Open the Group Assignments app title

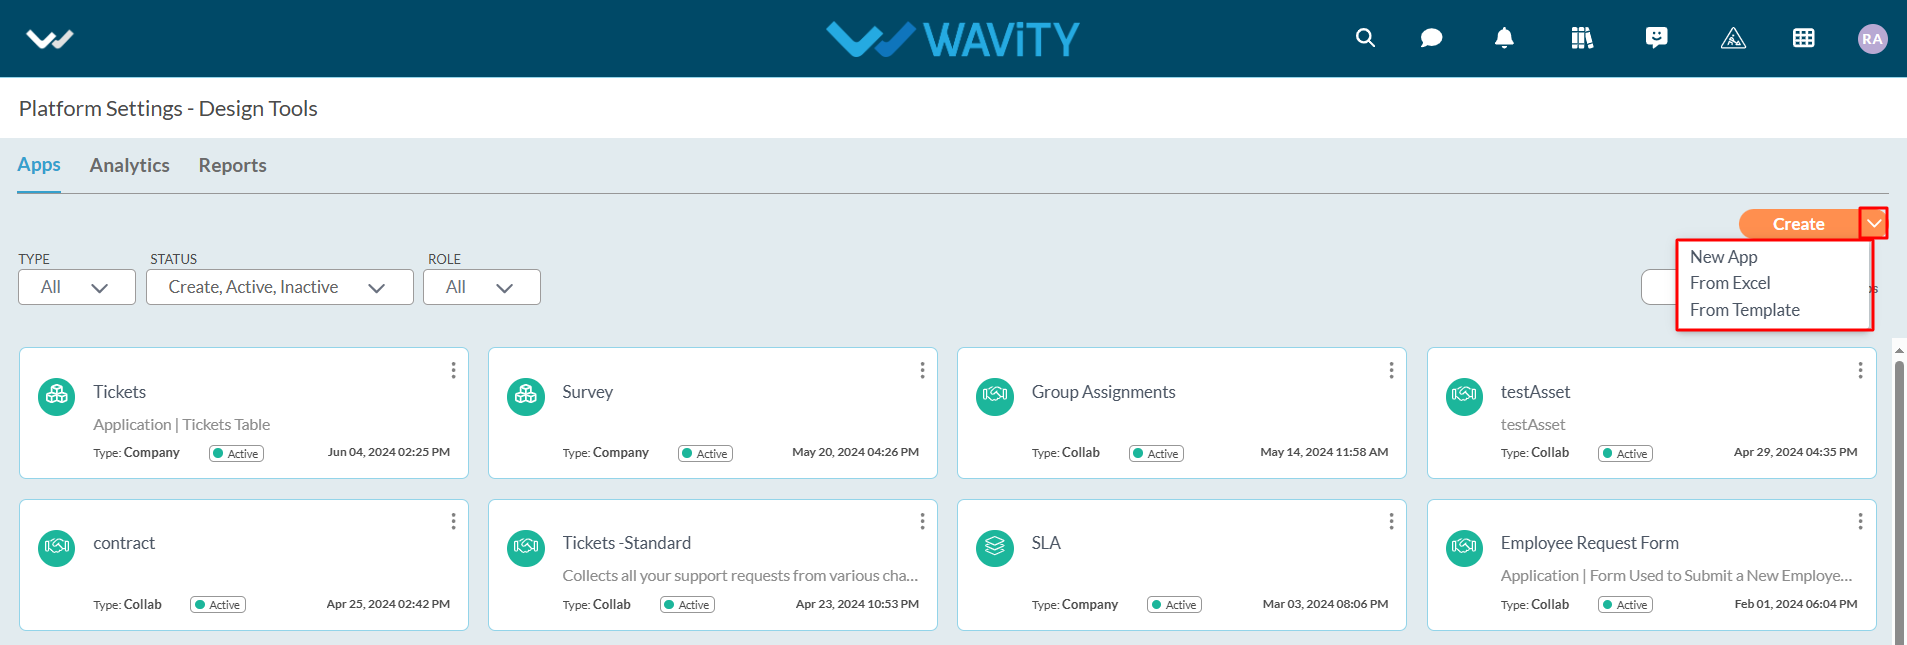1104,392
